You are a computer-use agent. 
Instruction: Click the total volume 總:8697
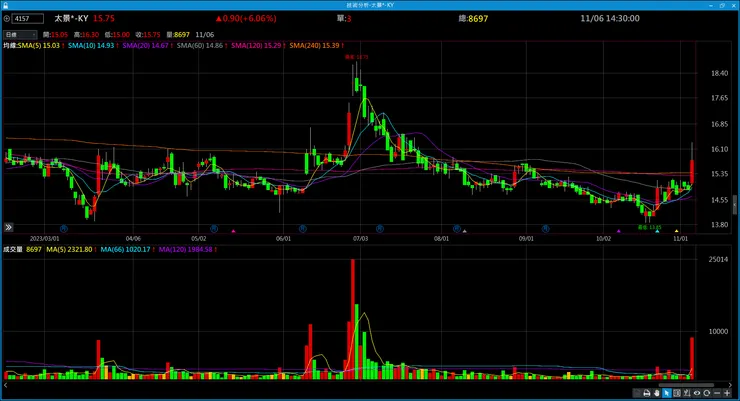click(x=473, y=18)
